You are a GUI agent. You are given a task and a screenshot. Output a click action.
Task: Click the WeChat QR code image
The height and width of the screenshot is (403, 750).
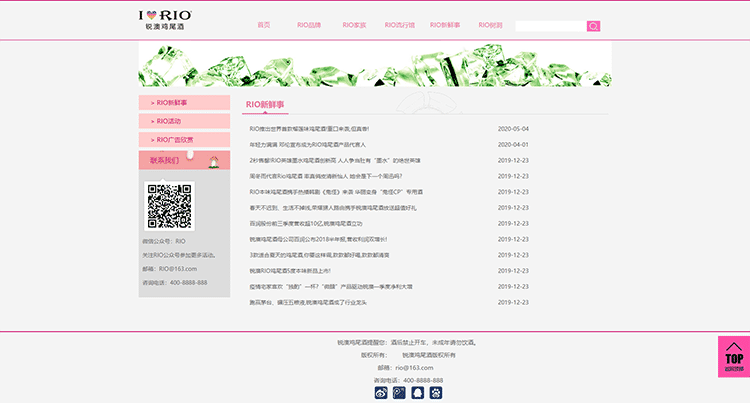click(169, 206)
